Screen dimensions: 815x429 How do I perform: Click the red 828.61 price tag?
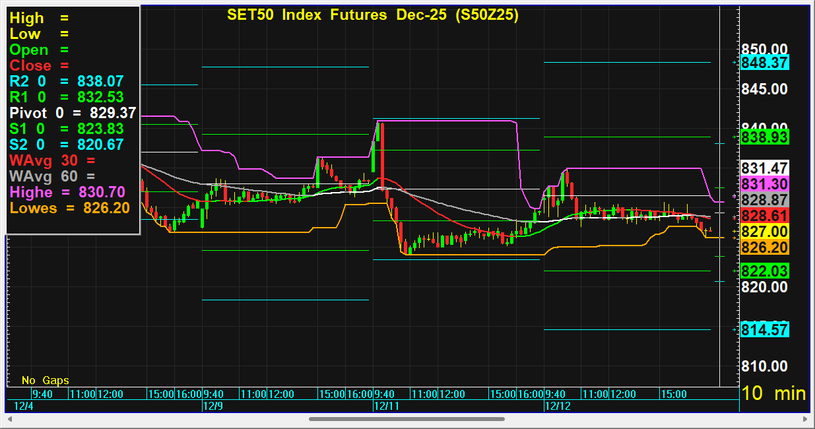[765, 216]
